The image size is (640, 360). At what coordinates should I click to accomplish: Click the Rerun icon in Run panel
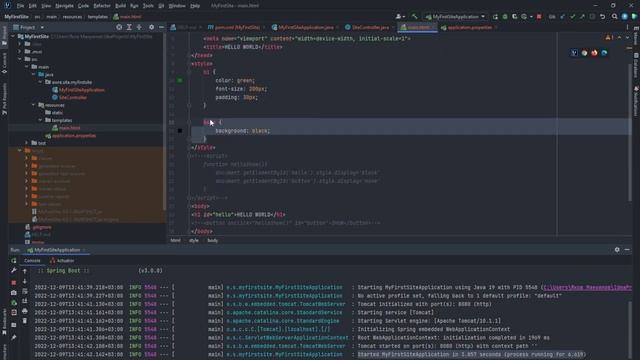click(14, 260)
